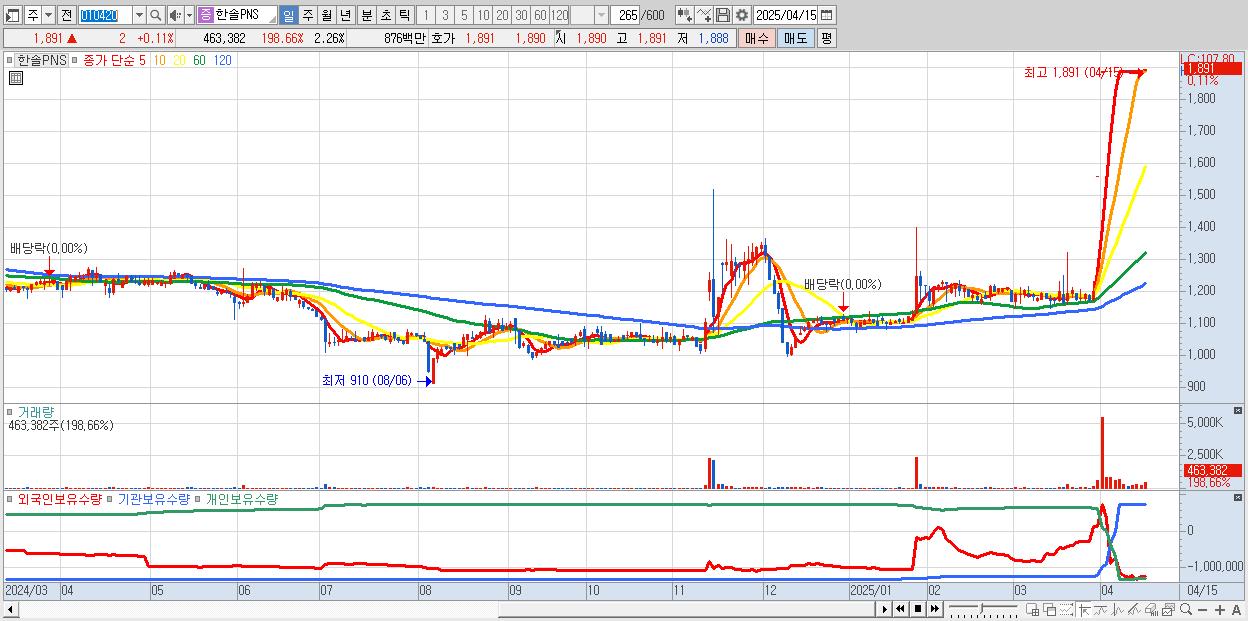Click the dotted chart range icon
The height and width of the screenshot is (621, 1248).
(1066, 609)
